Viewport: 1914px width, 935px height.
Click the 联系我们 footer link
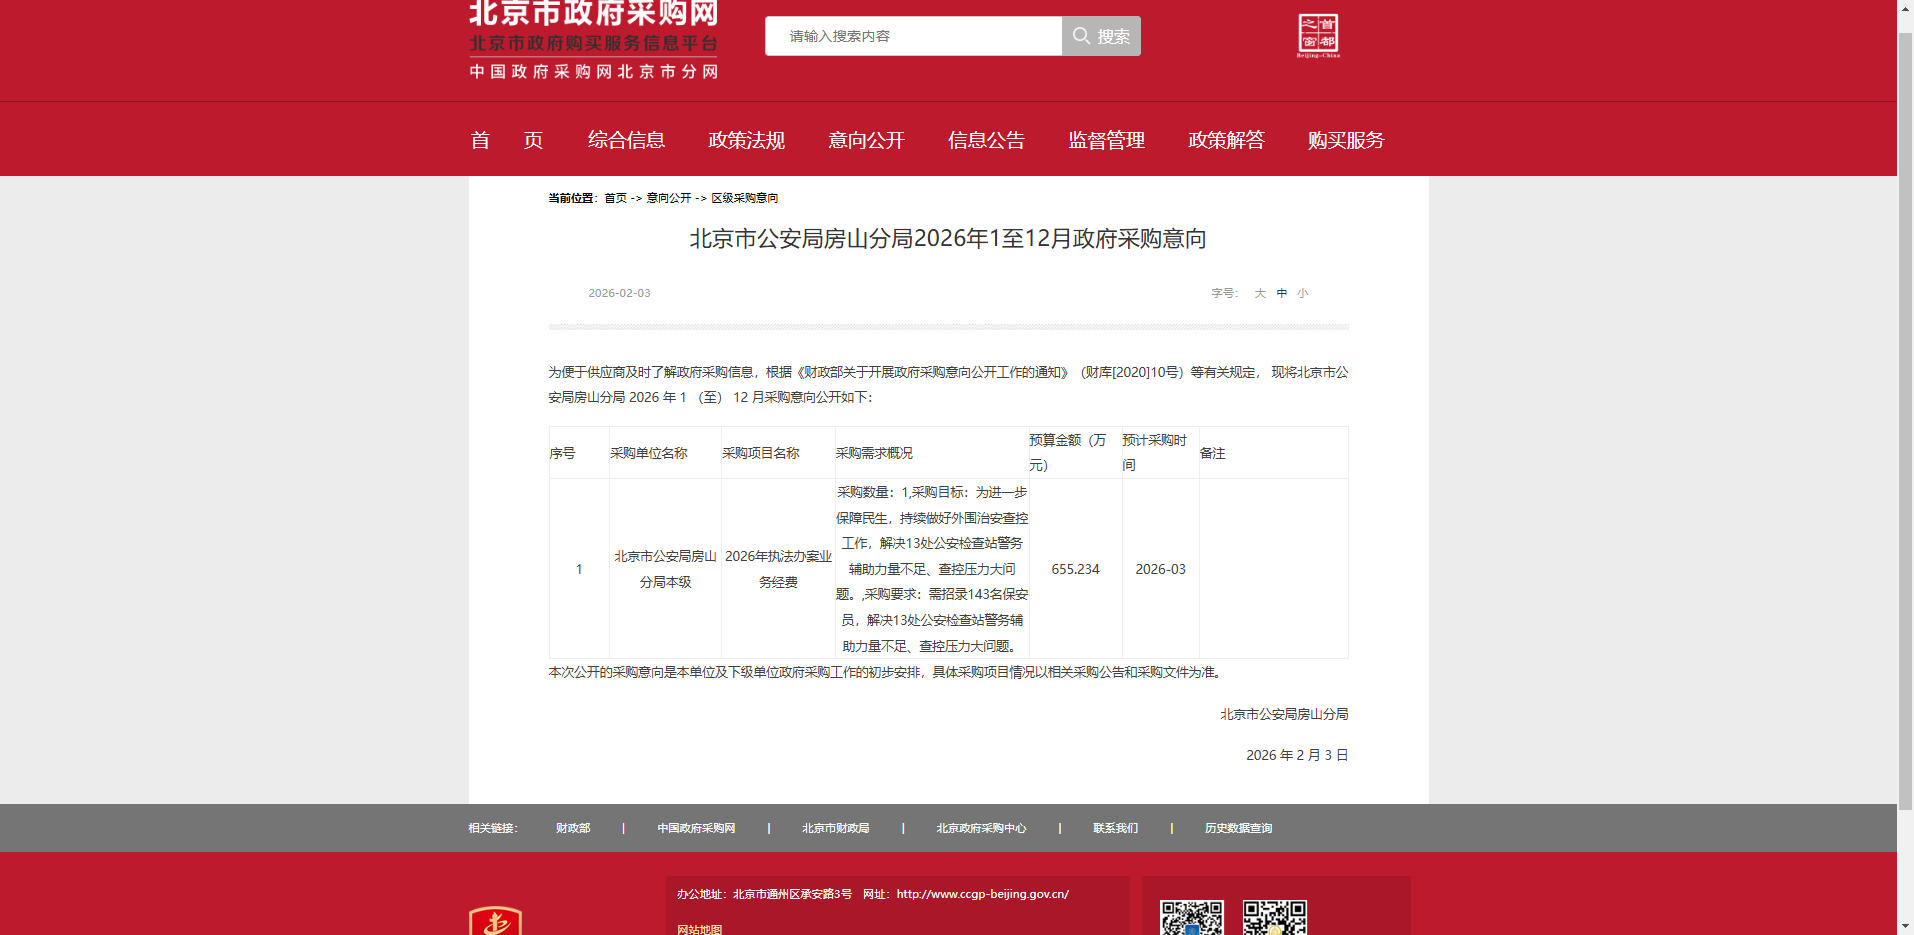click(x=1115, y=828)
